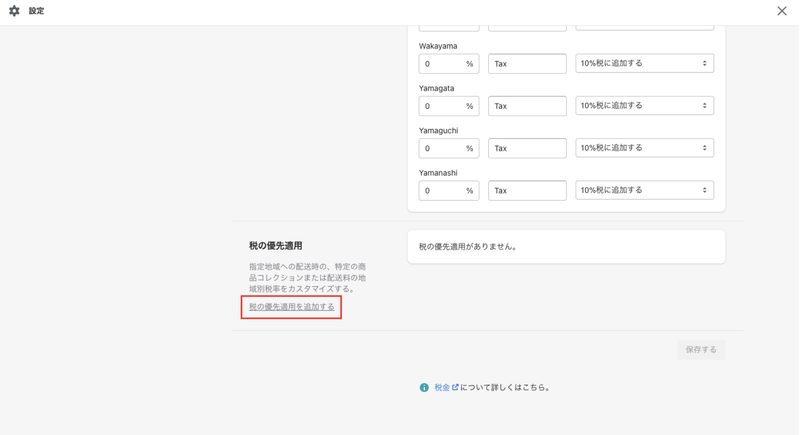This screenshot has height=435, width=800.
Task: Edit Yamanashi tax rate percentage field
Action: pyautogui.click(x=449, y=191)
